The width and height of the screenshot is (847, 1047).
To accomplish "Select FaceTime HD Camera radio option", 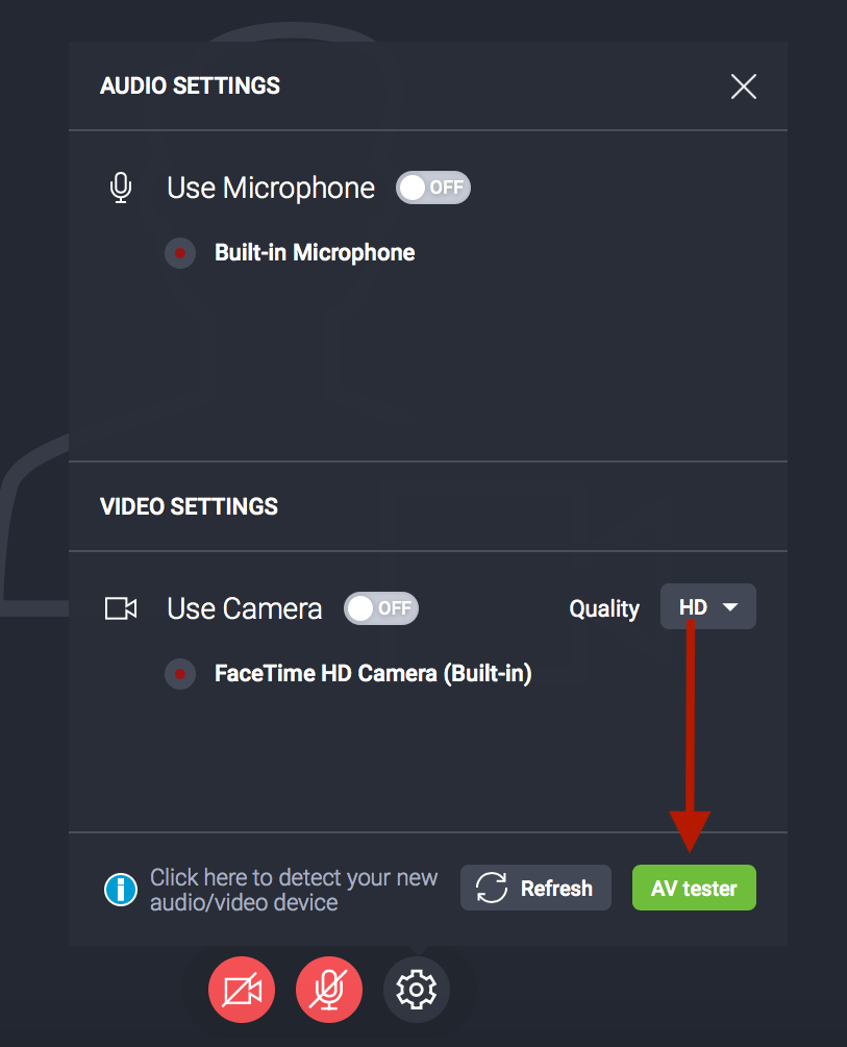I will (180, 674).
